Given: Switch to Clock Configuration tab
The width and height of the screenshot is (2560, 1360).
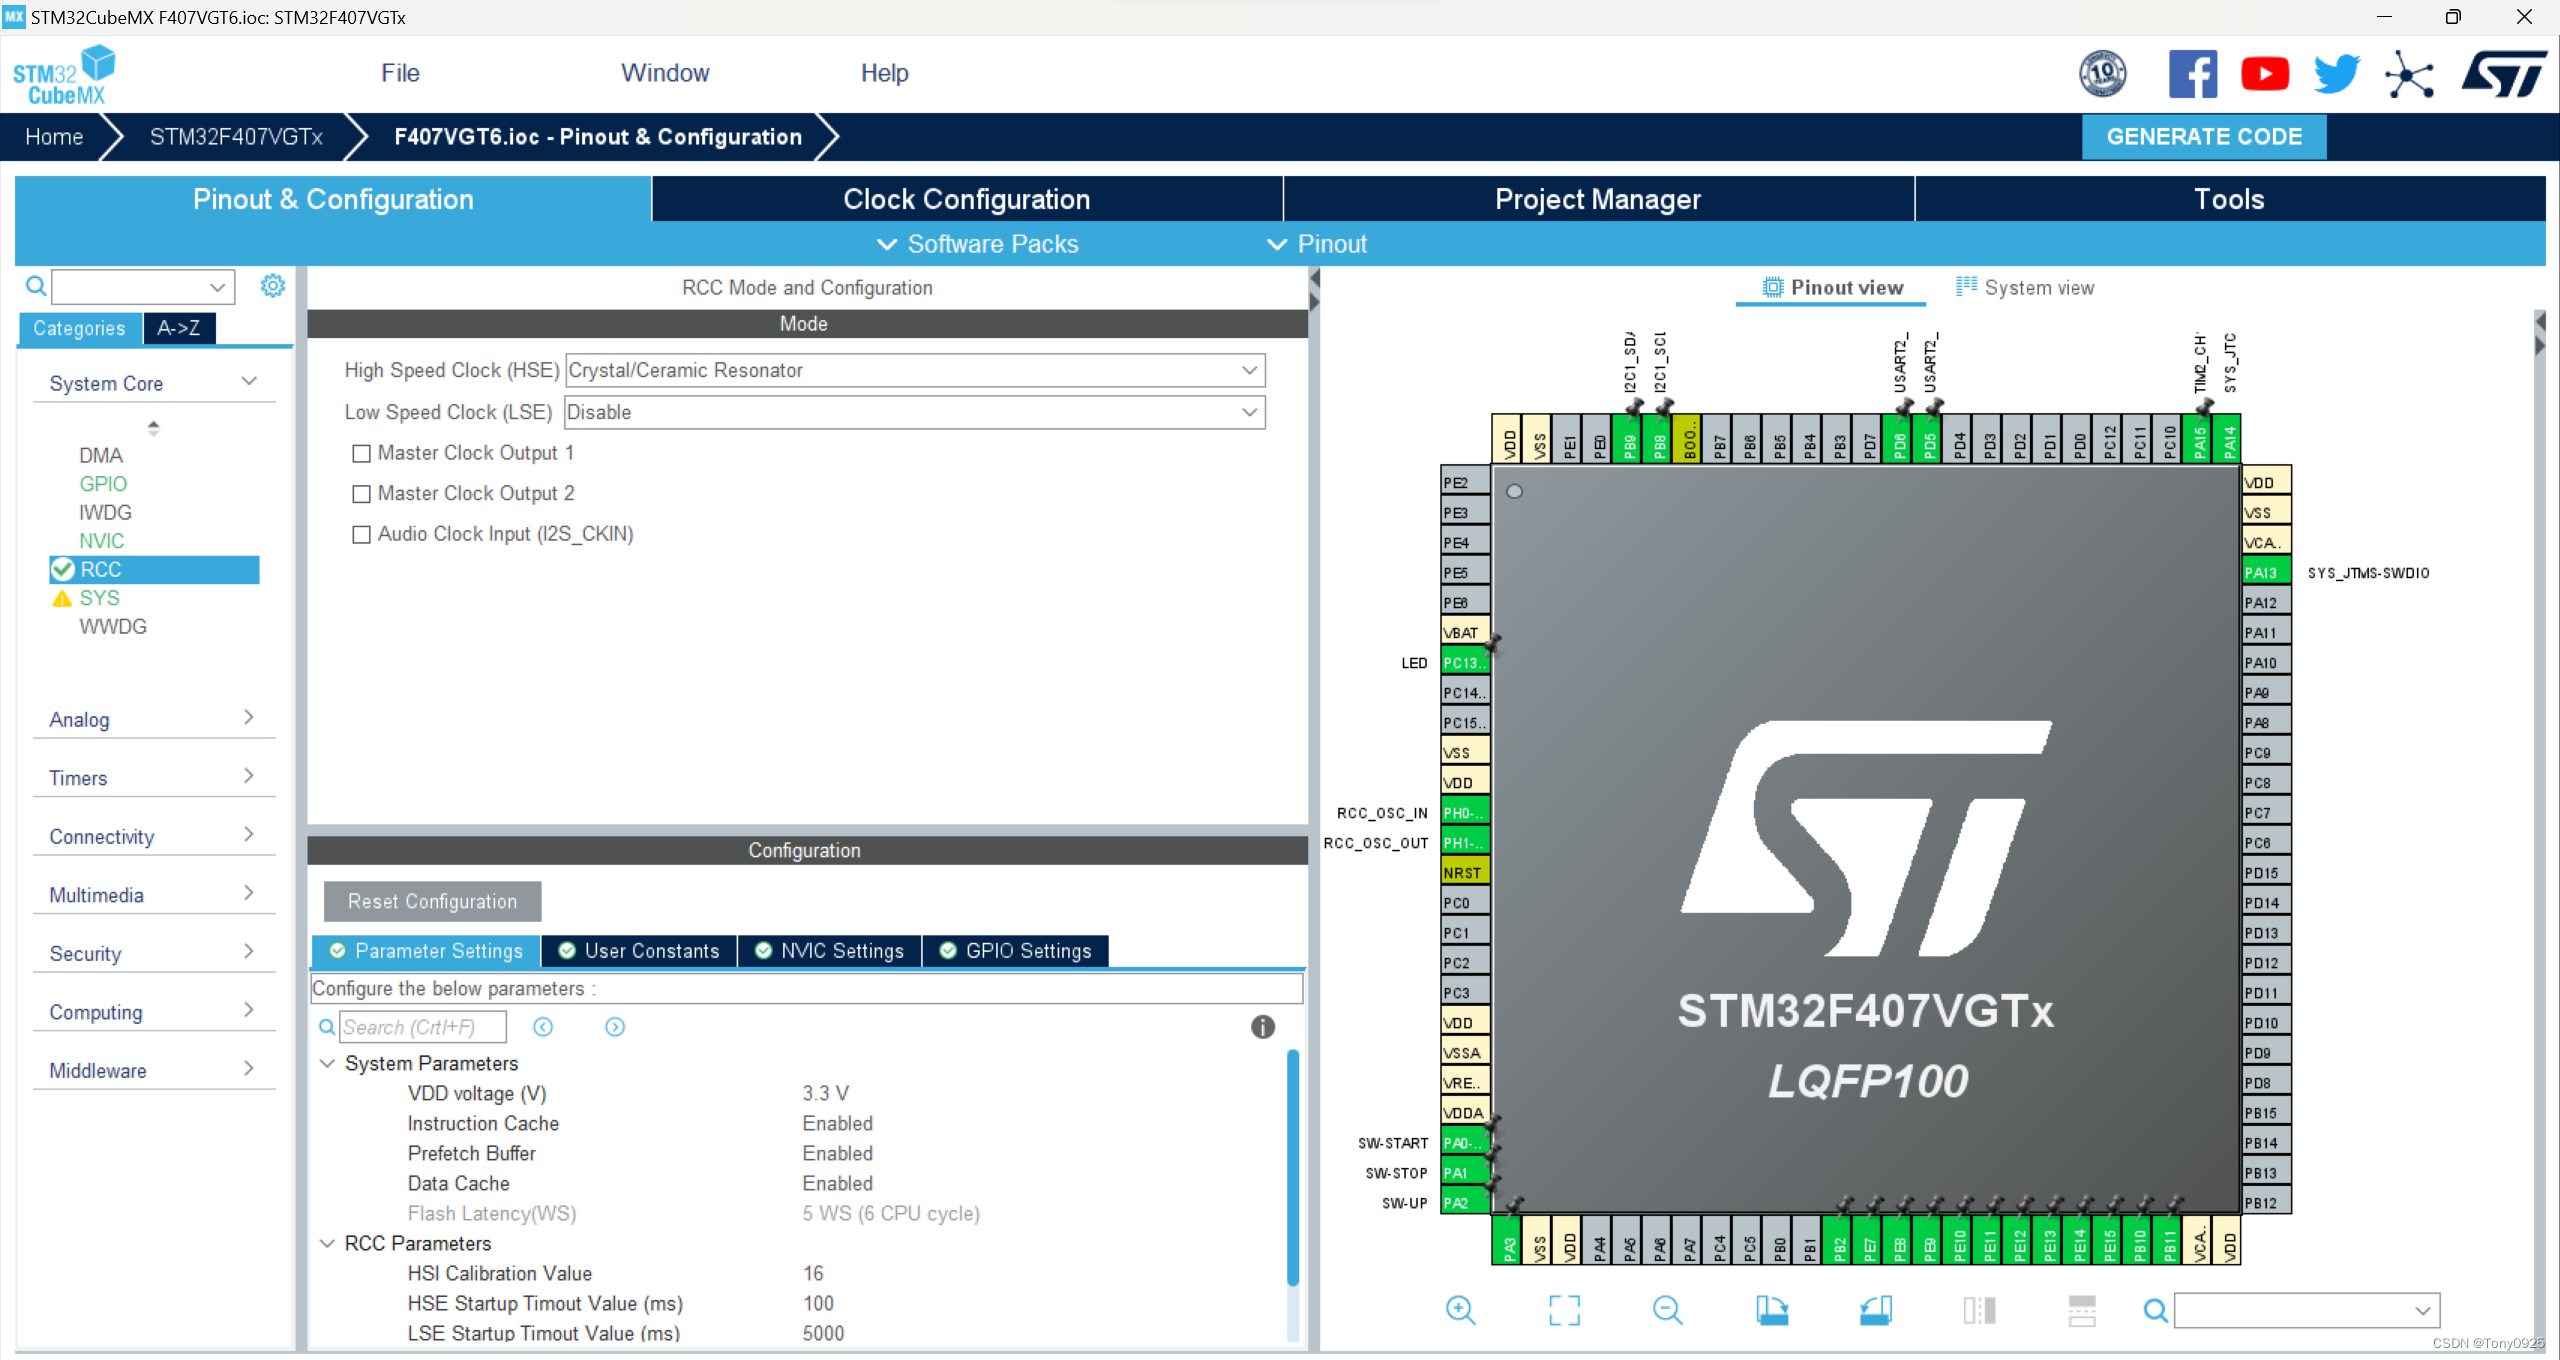Looking at the screenshot, I should pyautogui.click(x=965, y=200).
